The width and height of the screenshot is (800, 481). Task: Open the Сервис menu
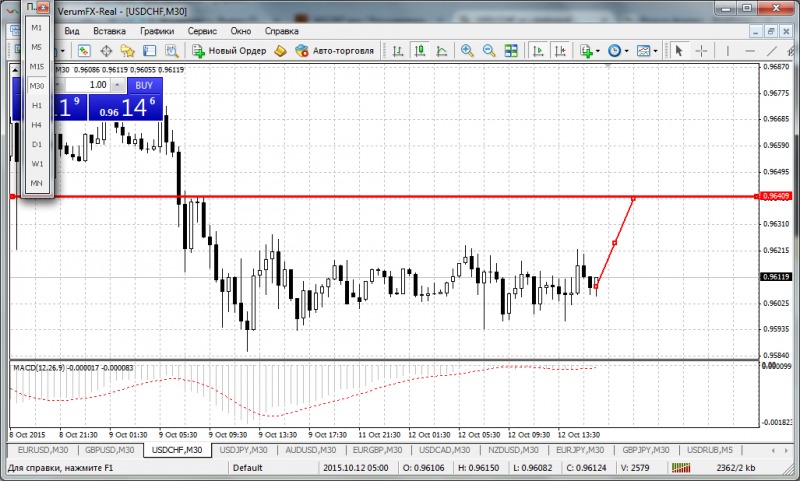[x=202, y=31]
